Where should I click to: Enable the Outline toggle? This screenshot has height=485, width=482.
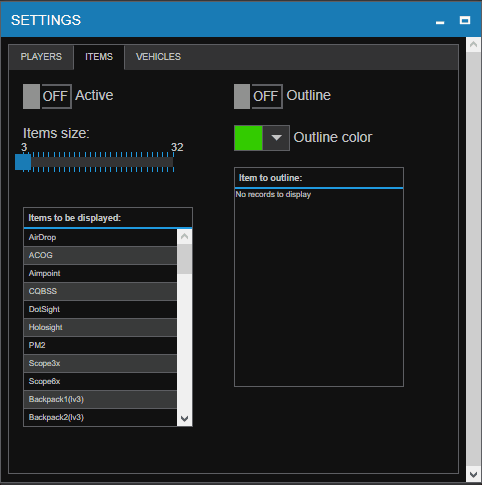tap(258, 96)
